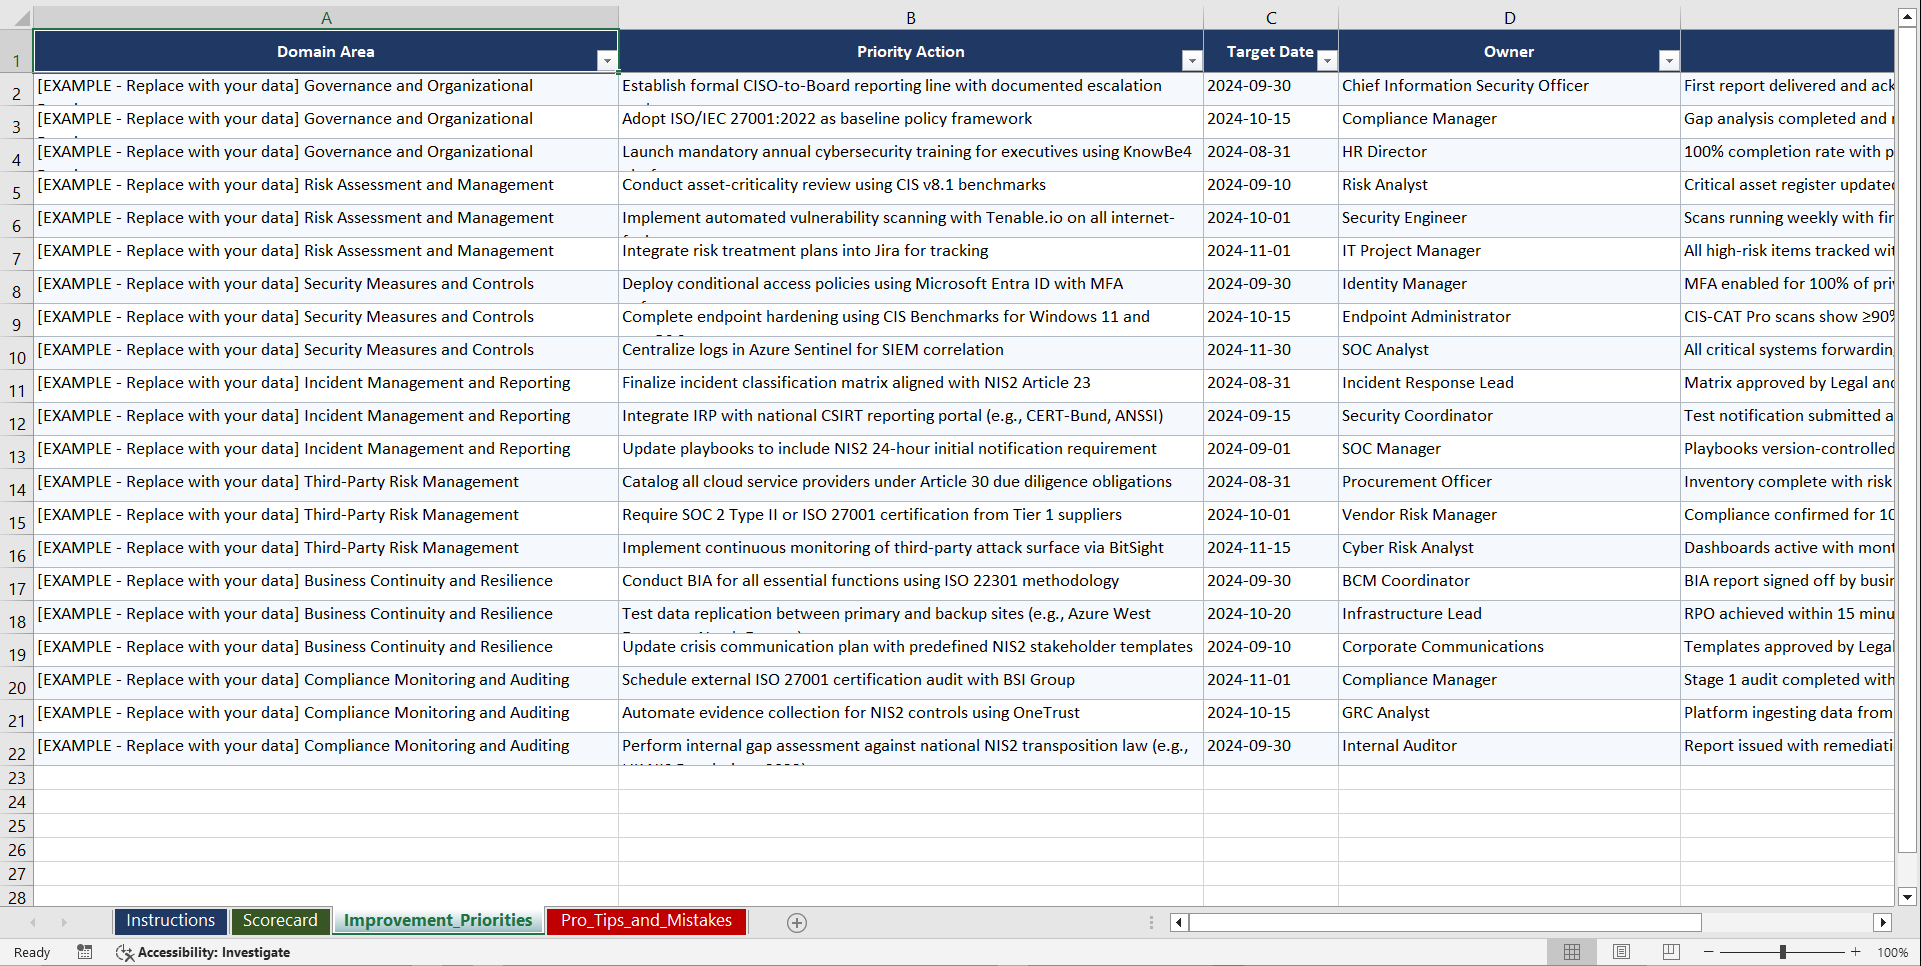Open the Owner filter dropdown
This screenshot has width=1921, height=966.
point(1668,60)
